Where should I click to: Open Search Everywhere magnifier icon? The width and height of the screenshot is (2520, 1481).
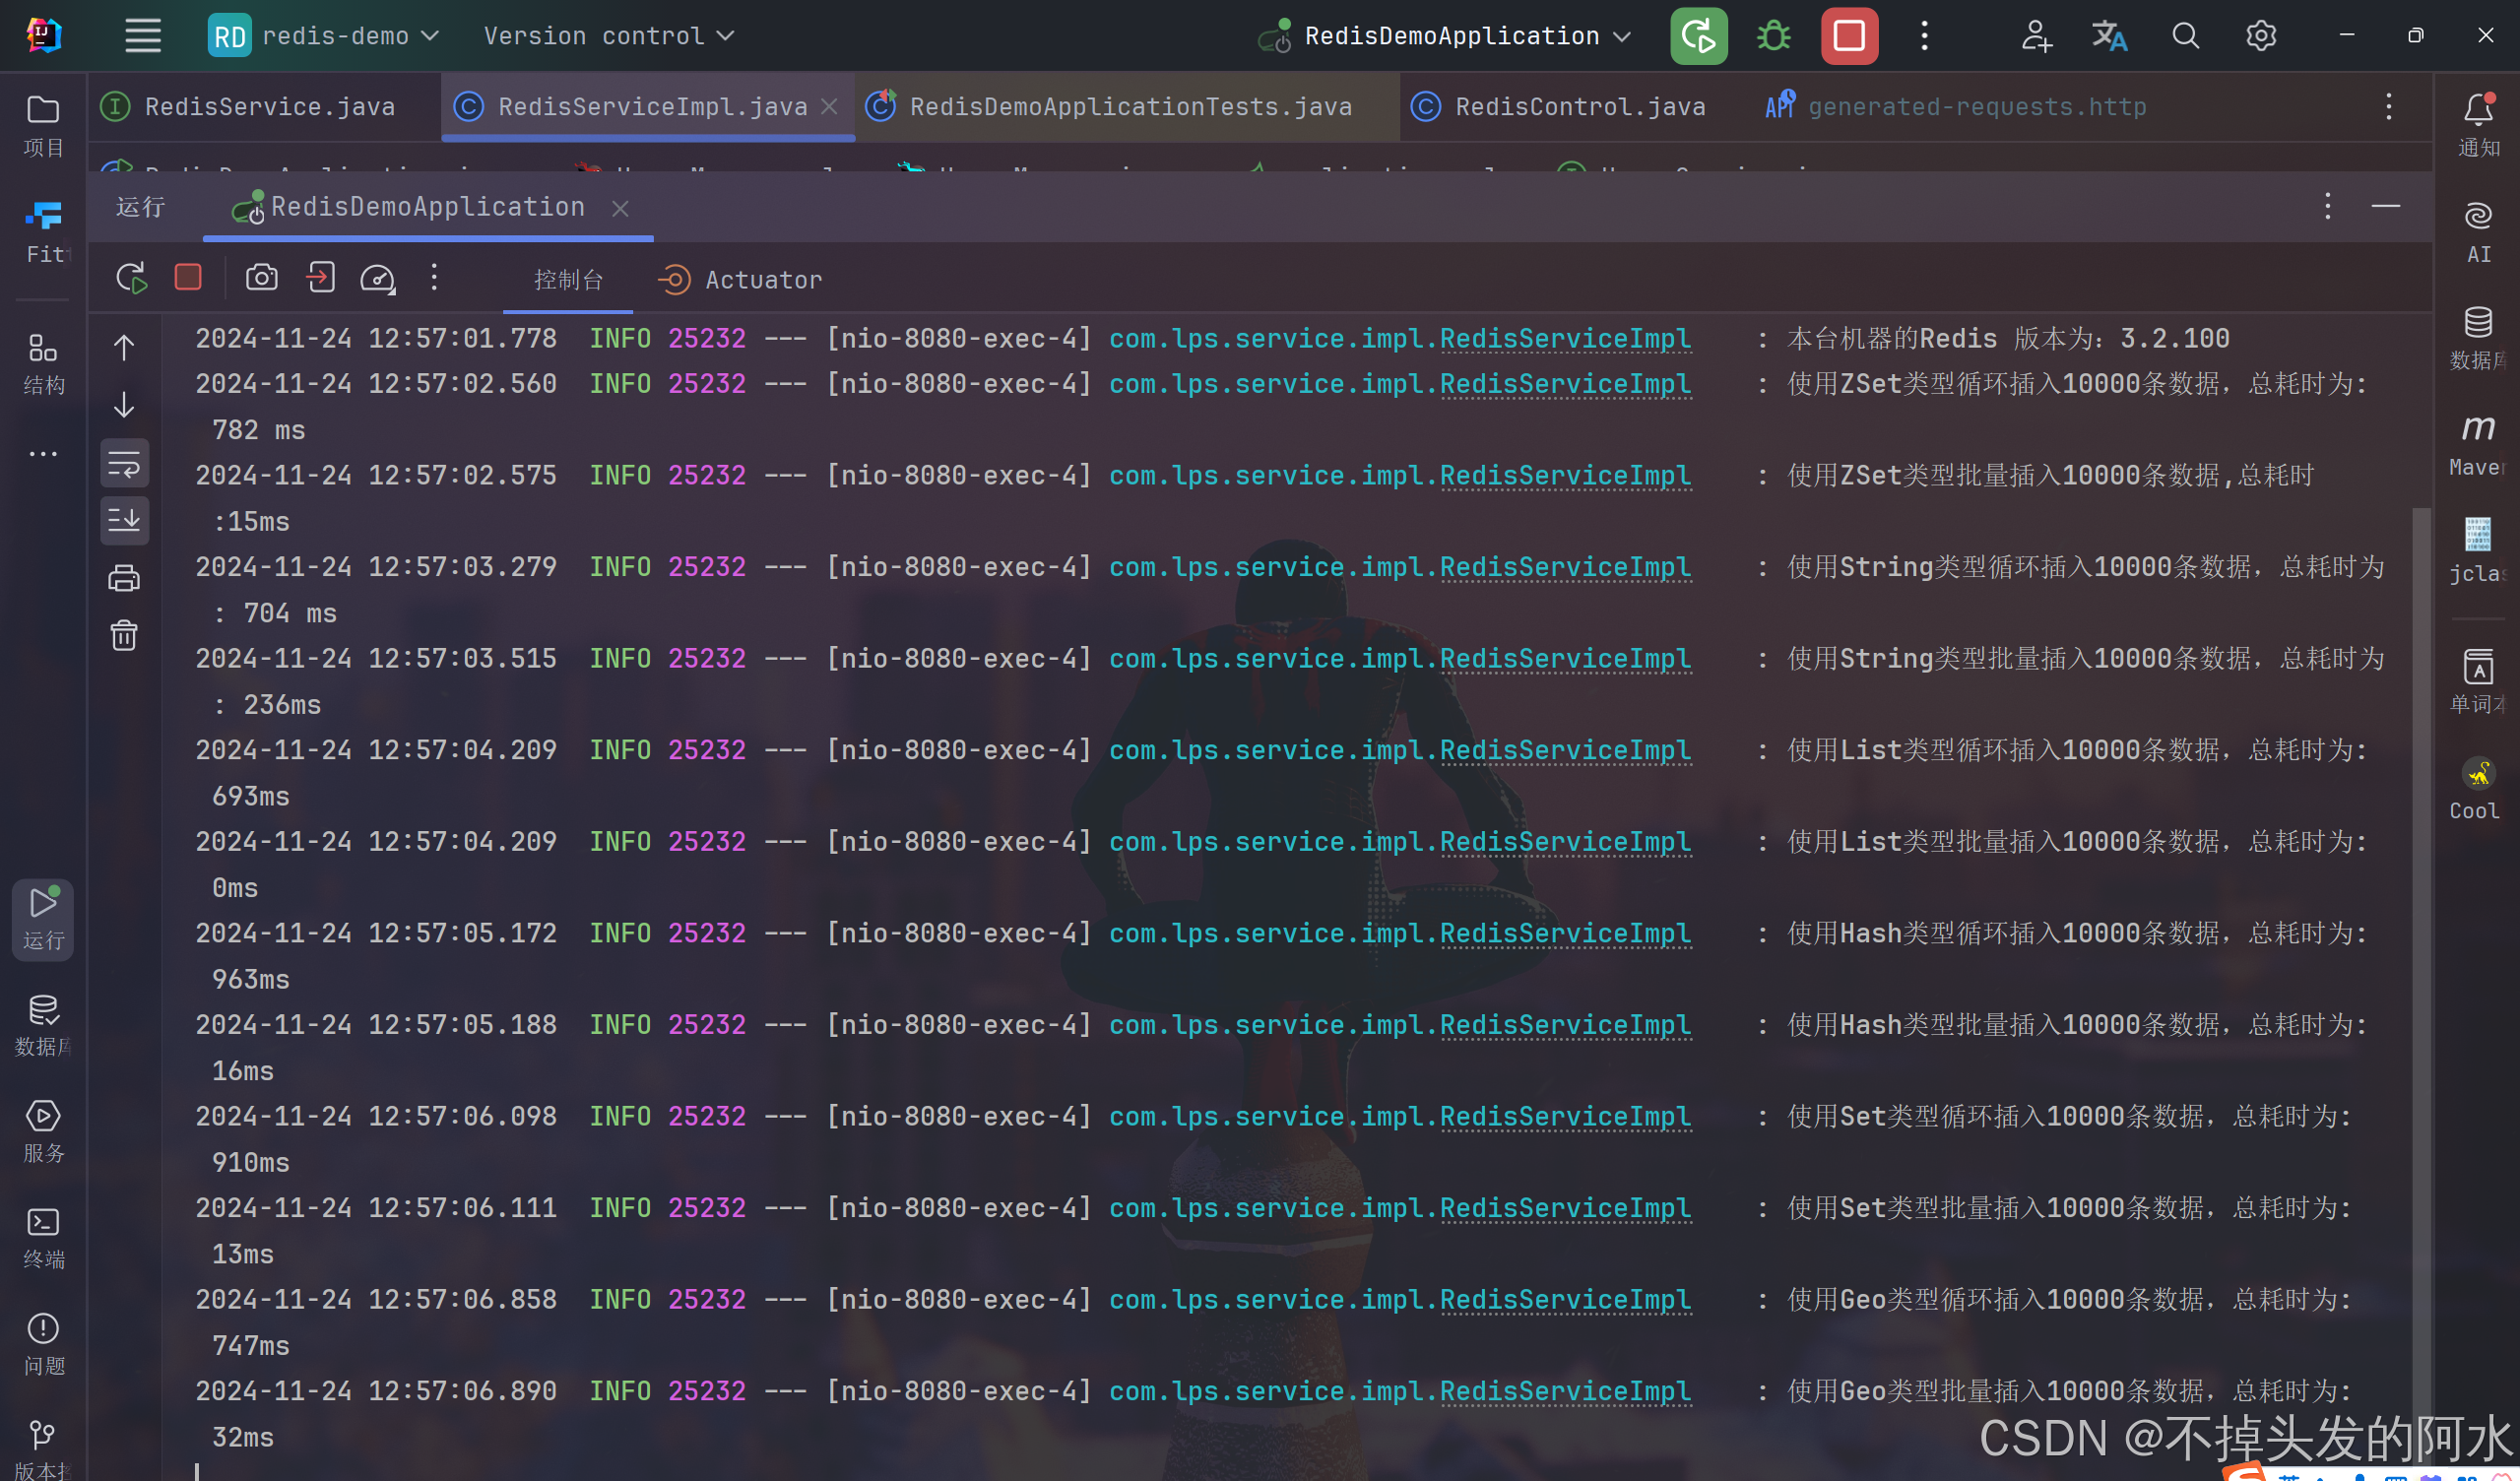[2186, 36]
